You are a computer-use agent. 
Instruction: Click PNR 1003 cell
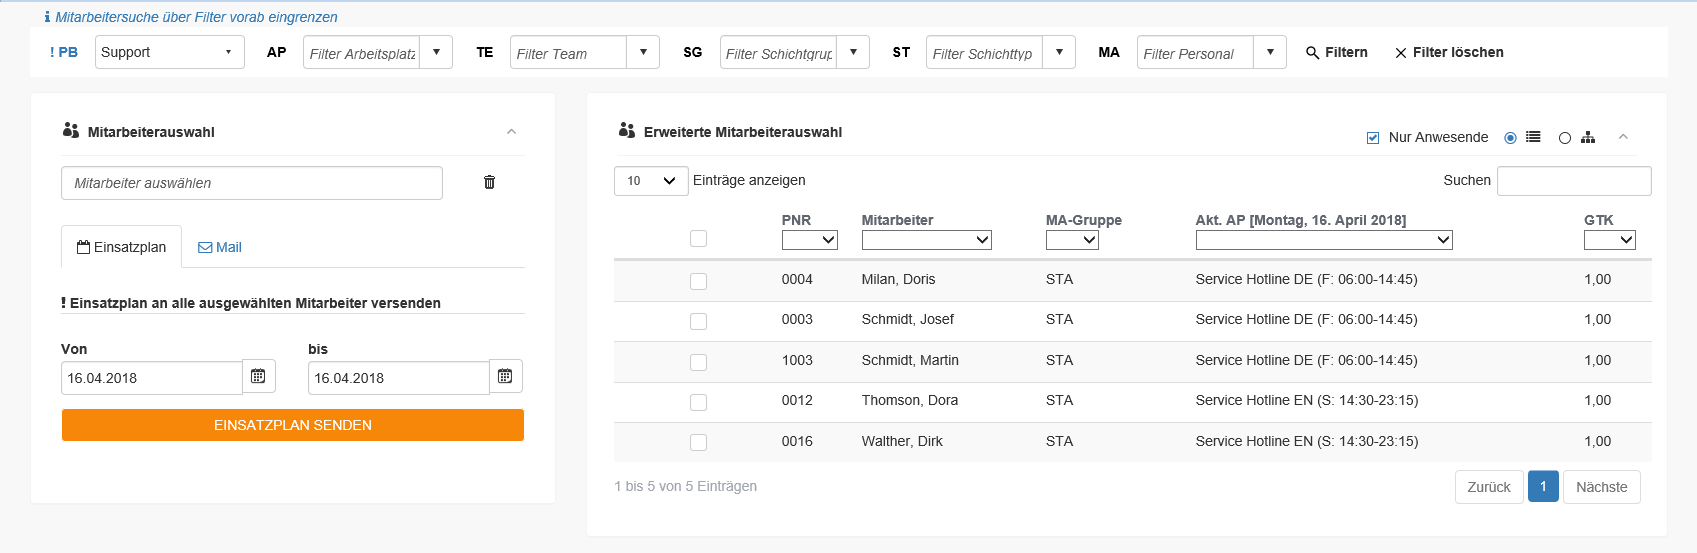797,360
